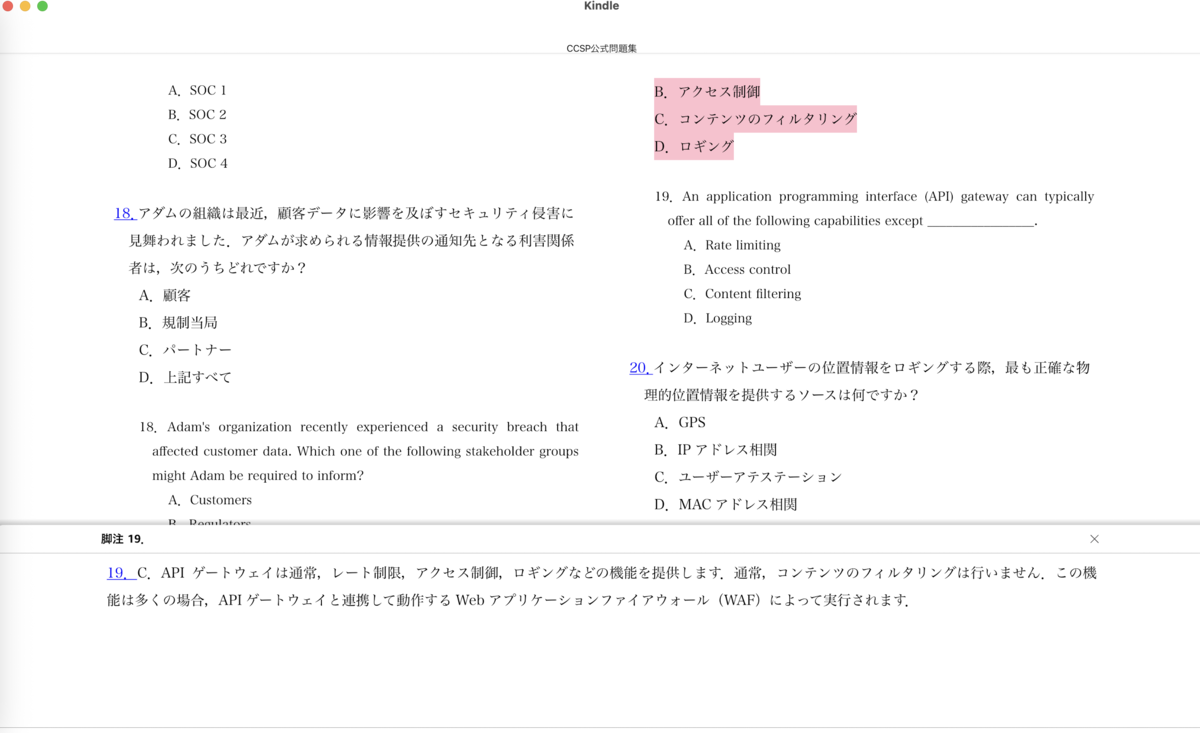Click option C. Content filtering

pyautogui.click(x=742, y=294)
